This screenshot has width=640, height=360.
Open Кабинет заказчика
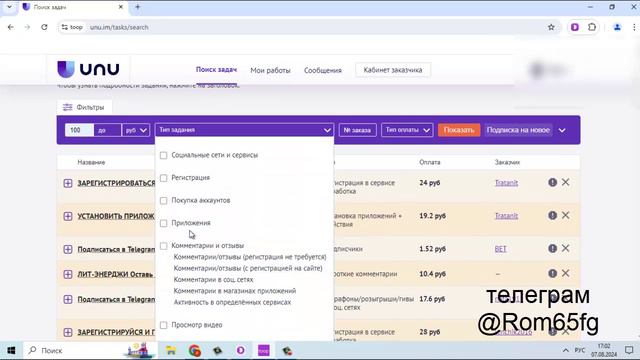(x=393, y=70)
